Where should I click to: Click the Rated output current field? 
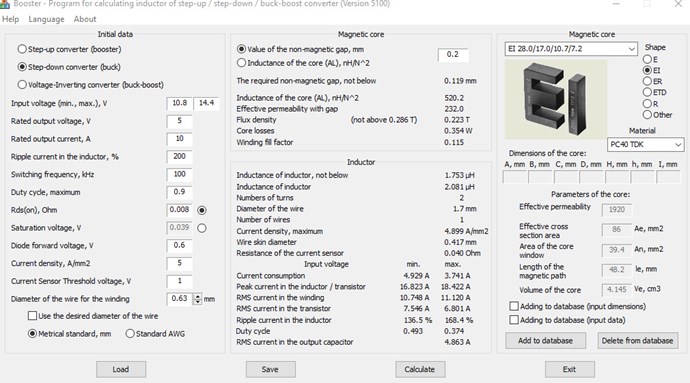(x=180, y=139)
